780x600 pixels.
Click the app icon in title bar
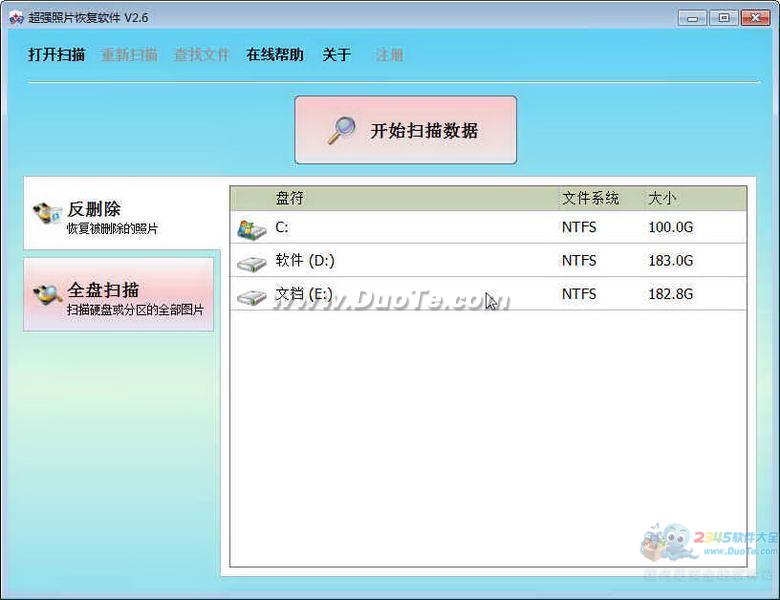click(x=15, y=18)
